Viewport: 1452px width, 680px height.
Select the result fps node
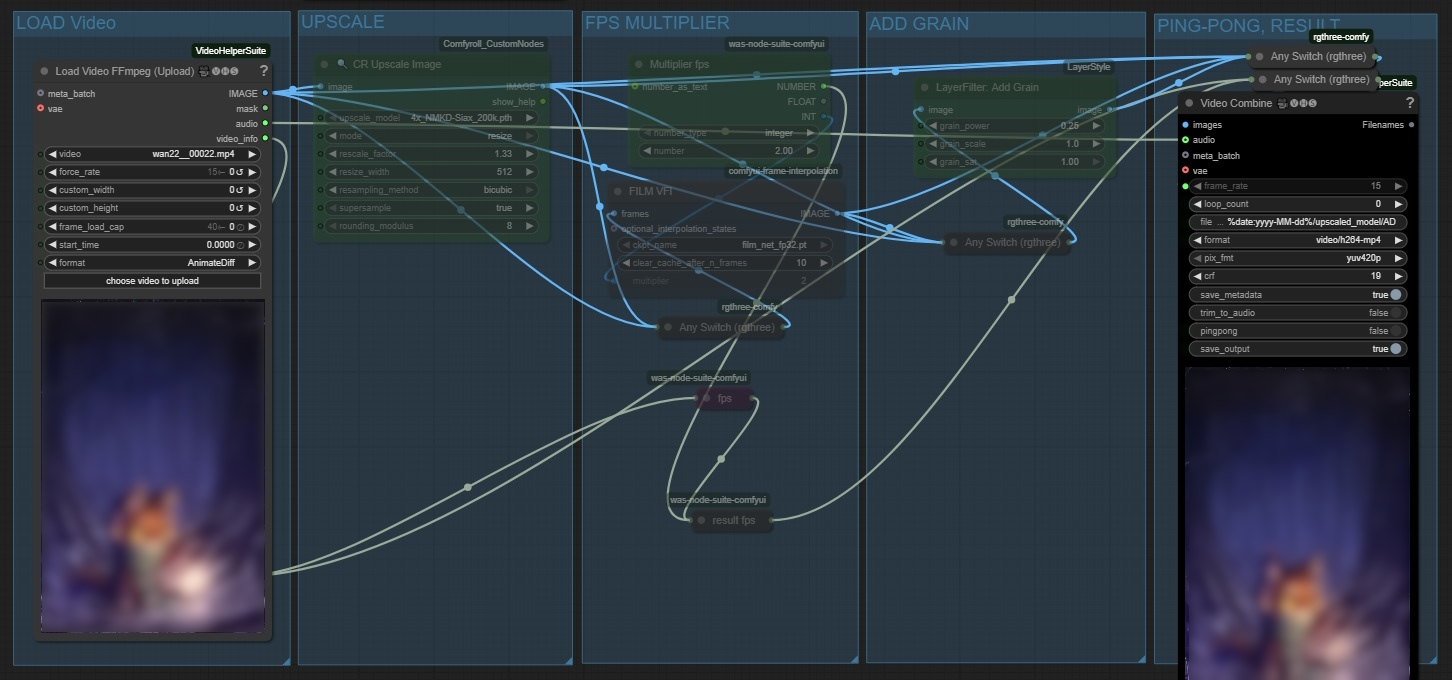[733, 520]
